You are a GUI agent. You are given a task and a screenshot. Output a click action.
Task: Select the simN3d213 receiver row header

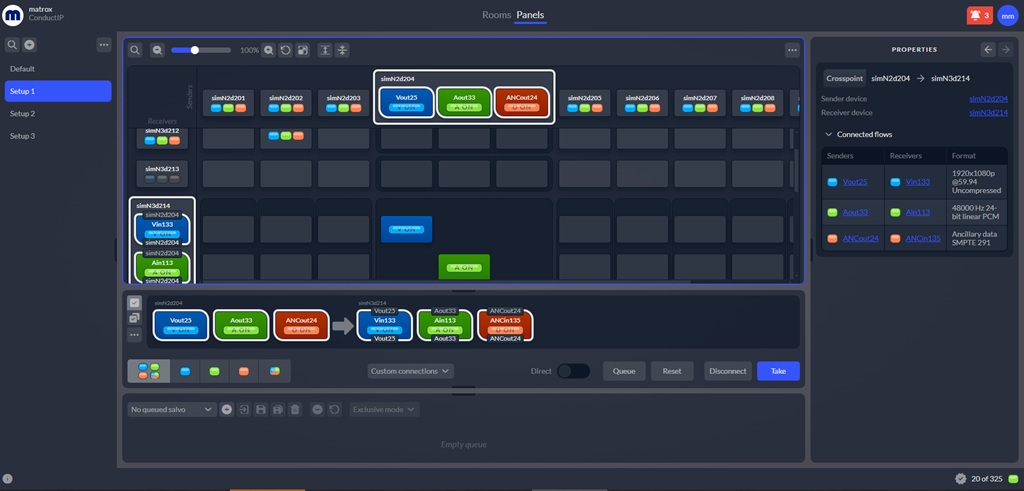162,173
